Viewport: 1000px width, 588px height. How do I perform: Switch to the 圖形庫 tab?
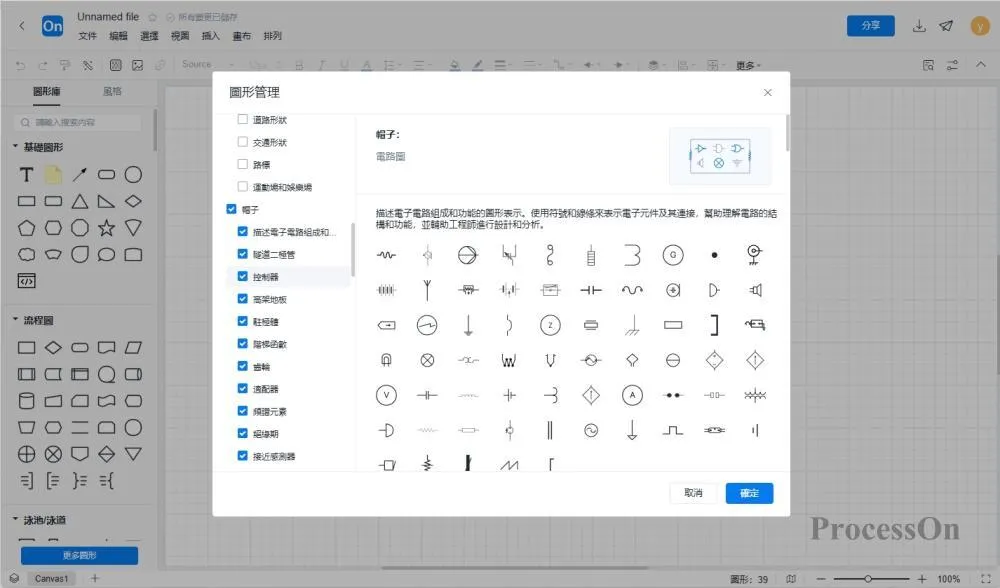pos(47,91)
